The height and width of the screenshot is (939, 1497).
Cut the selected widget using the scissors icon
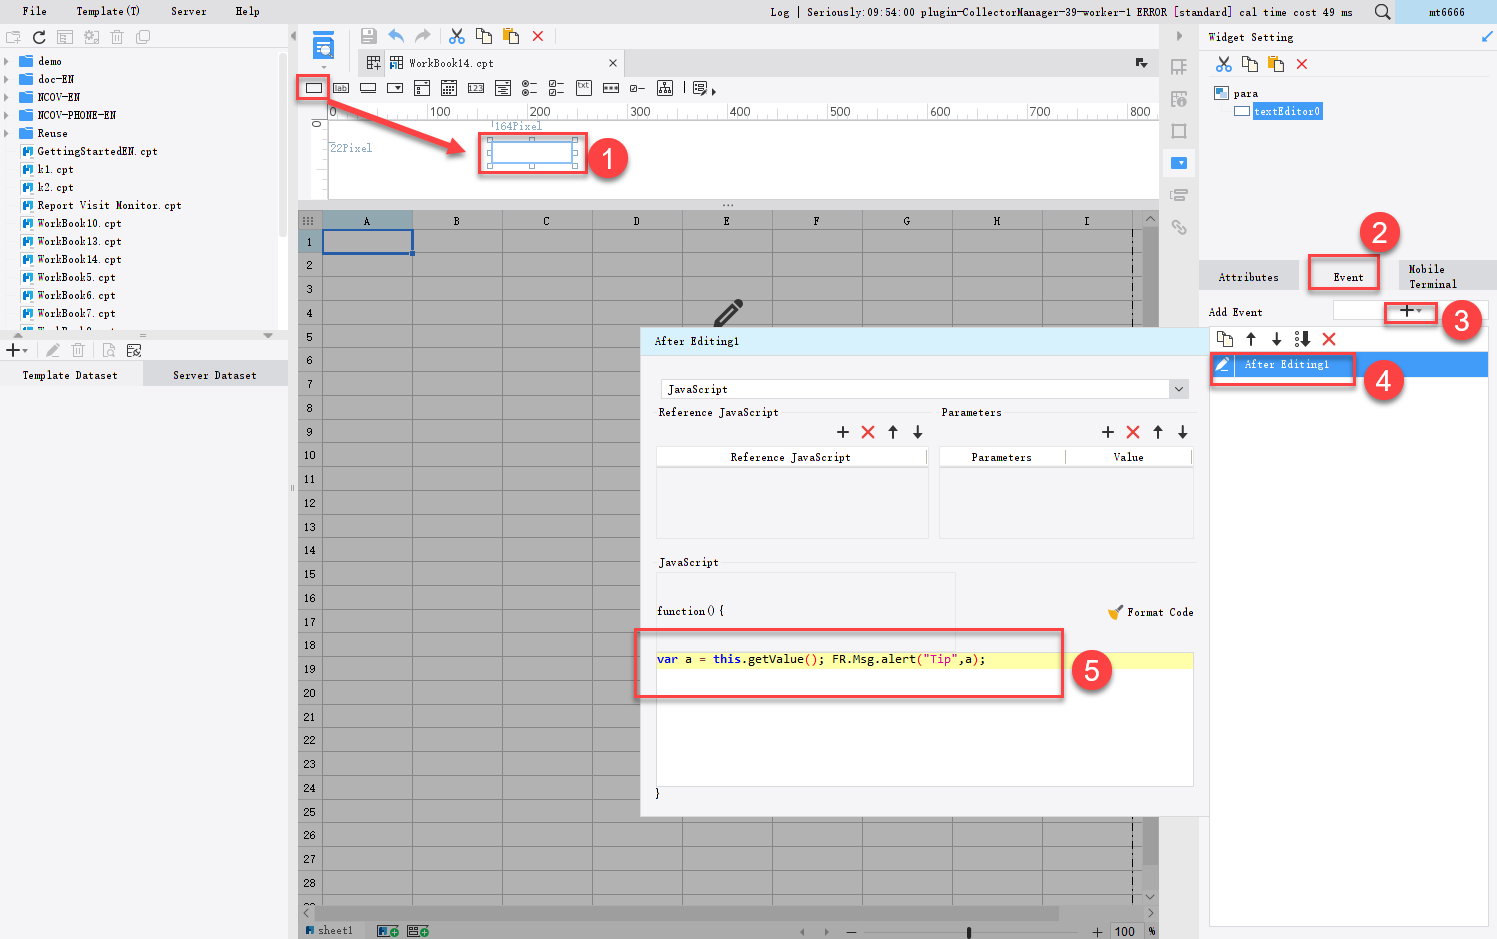pyautogui.click(x=1223, y=63)
